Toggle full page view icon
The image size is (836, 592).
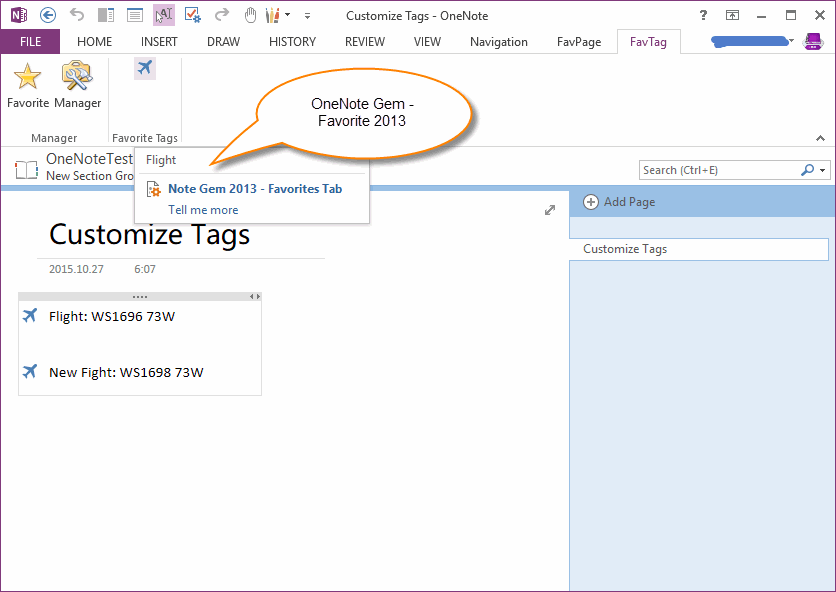[x=134, y=15]
